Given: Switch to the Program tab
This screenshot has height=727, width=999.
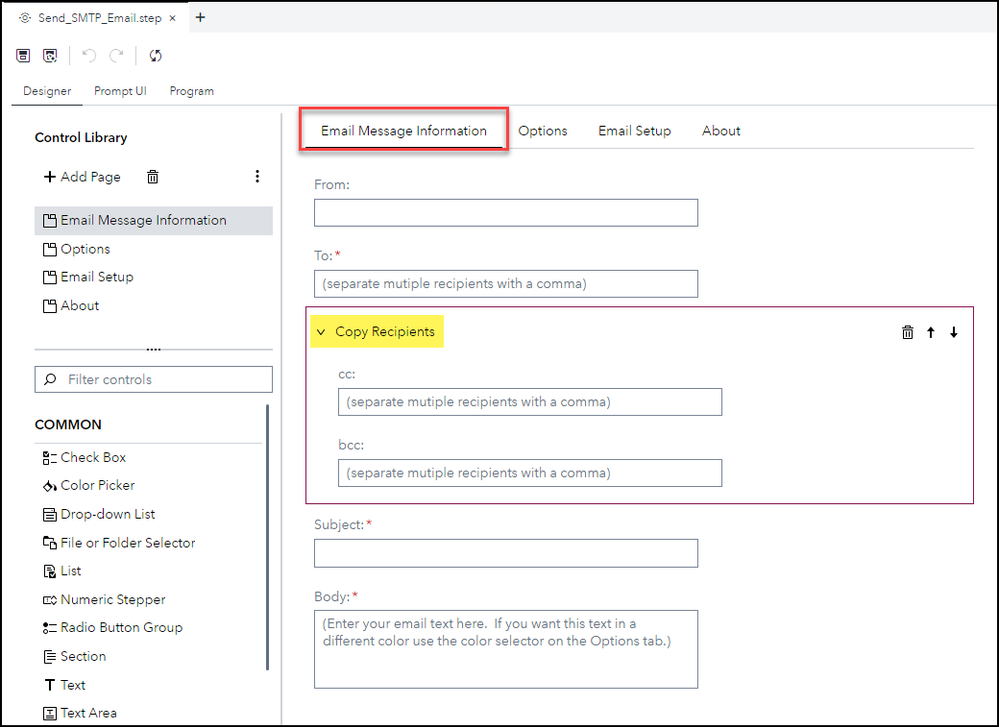Looking at the screenshot, I should pyautogui.click(x=192, y=91).
